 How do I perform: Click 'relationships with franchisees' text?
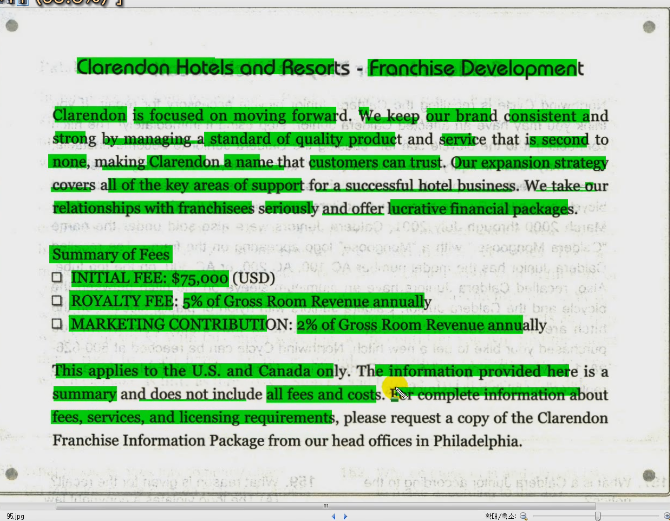coord(153,208)
